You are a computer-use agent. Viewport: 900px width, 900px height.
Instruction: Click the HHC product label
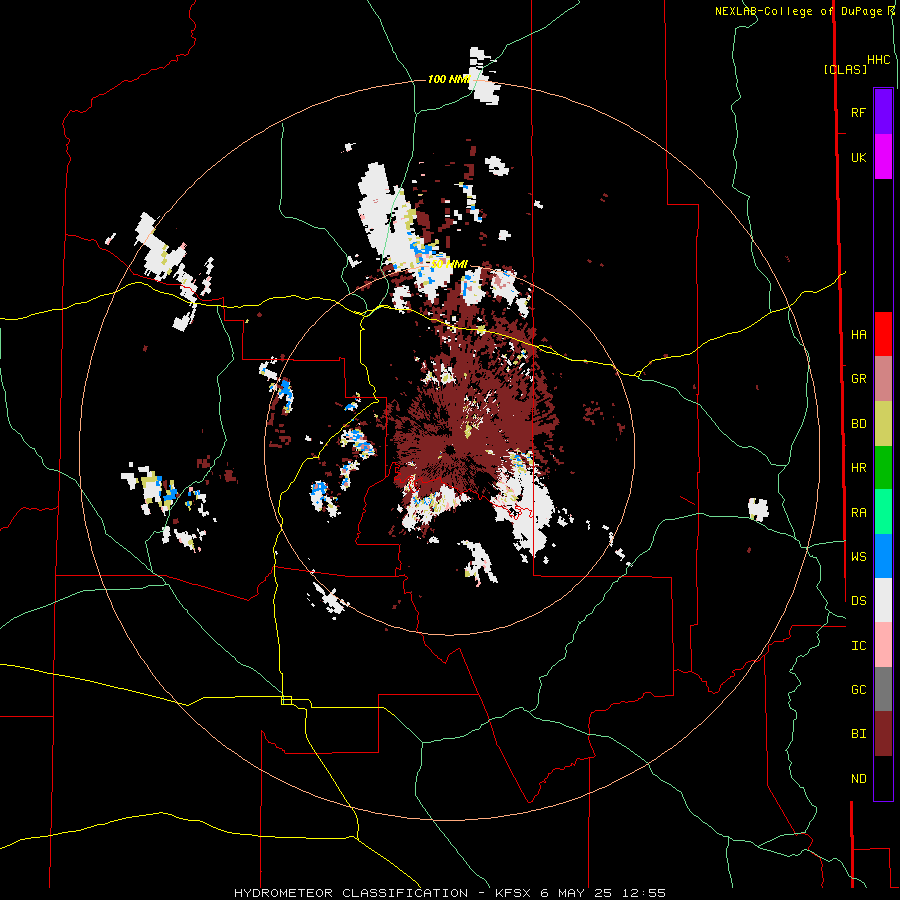point(878,60)
